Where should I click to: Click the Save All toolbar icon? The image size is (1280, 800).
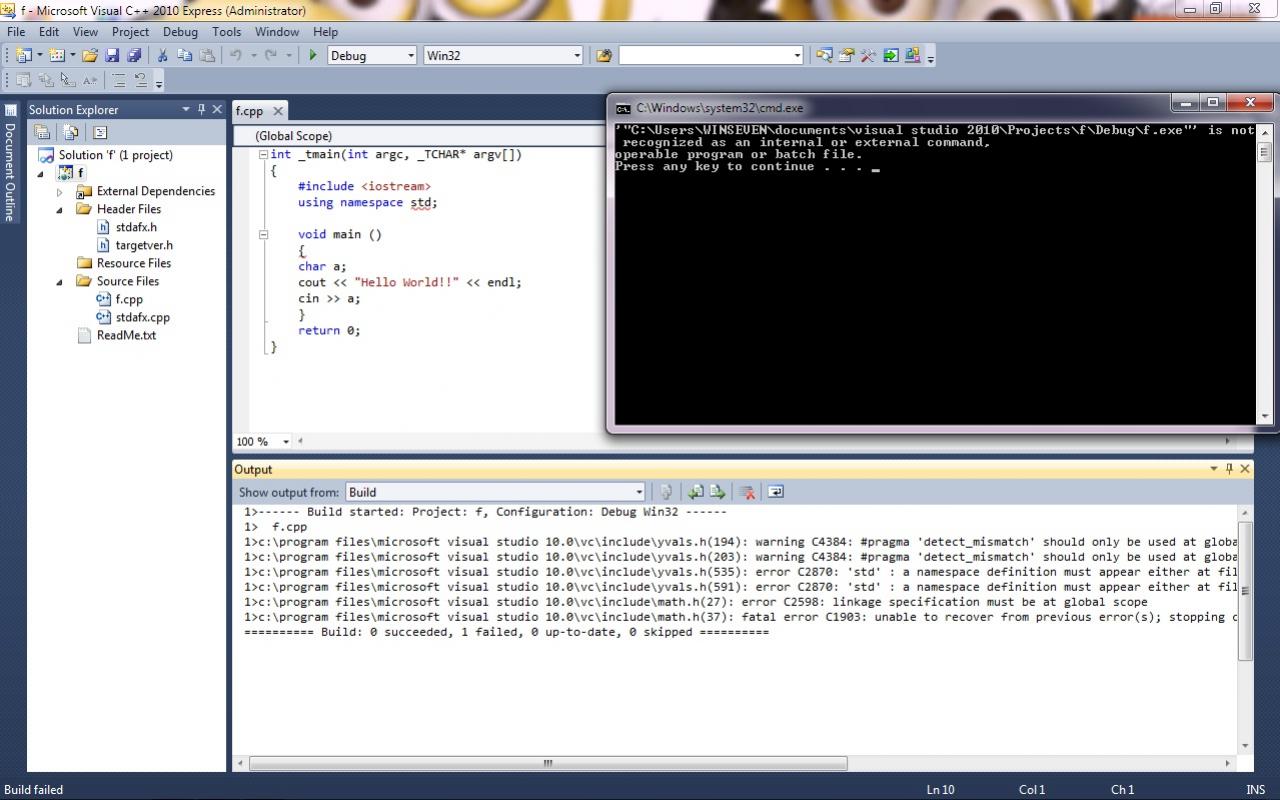click(133, 56)
